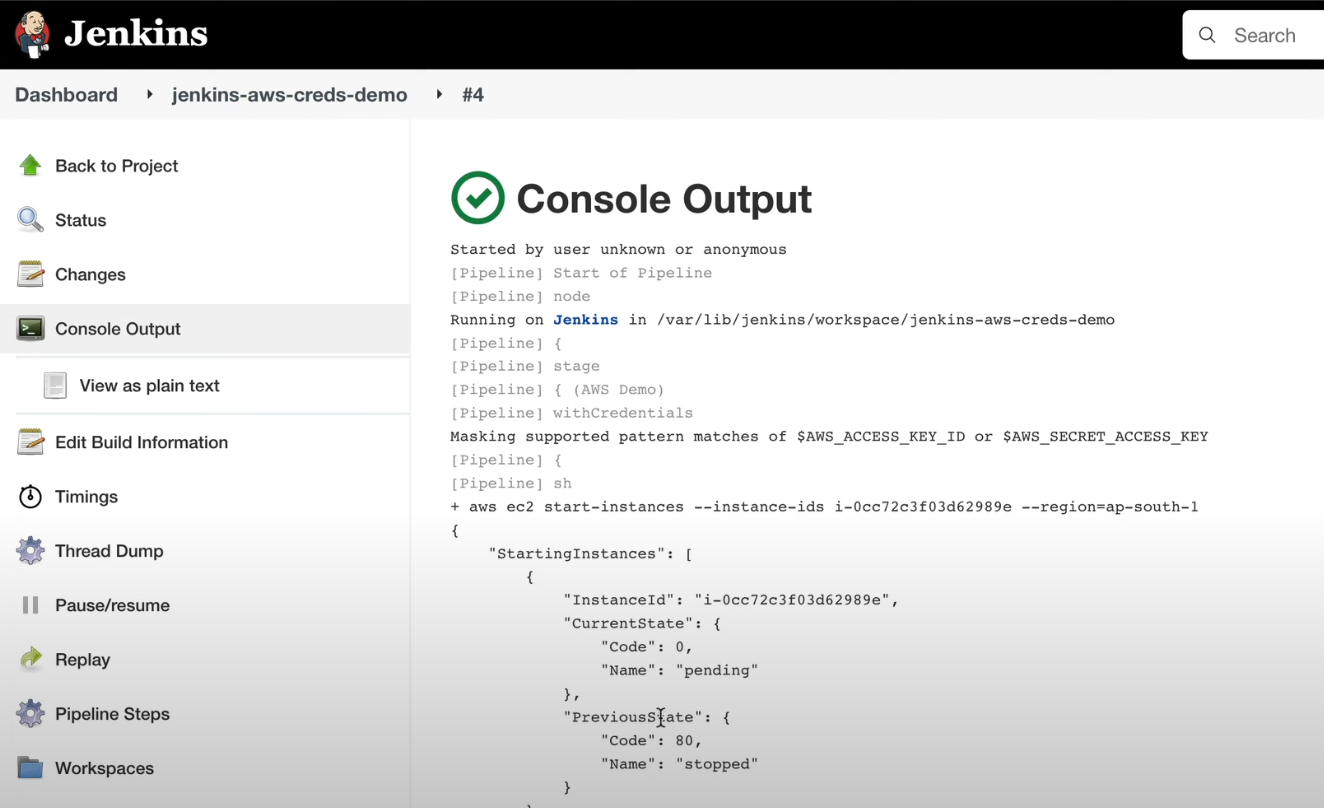Click the 'Masking supported pattern matches' line
Image resolution: width=1324 pixels, height=808 pixels.
click(830, 437)
